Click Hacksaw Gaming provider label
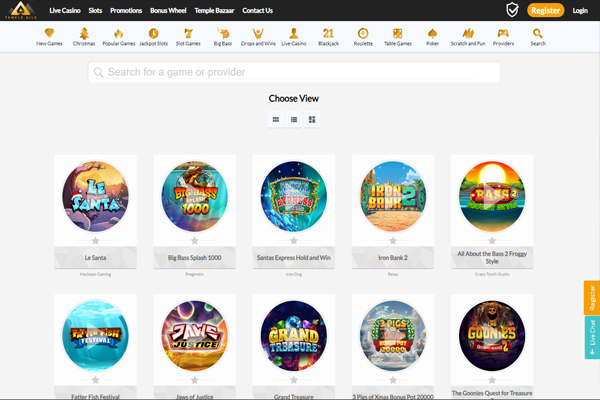Viewport: 600px width, 400px height. [95, 274]
